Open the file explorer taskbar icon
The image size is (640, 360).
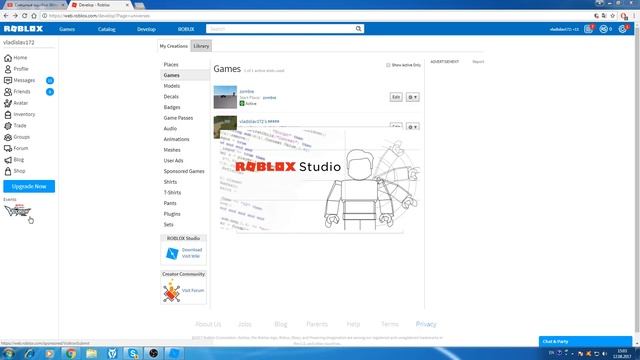point(91,353)
